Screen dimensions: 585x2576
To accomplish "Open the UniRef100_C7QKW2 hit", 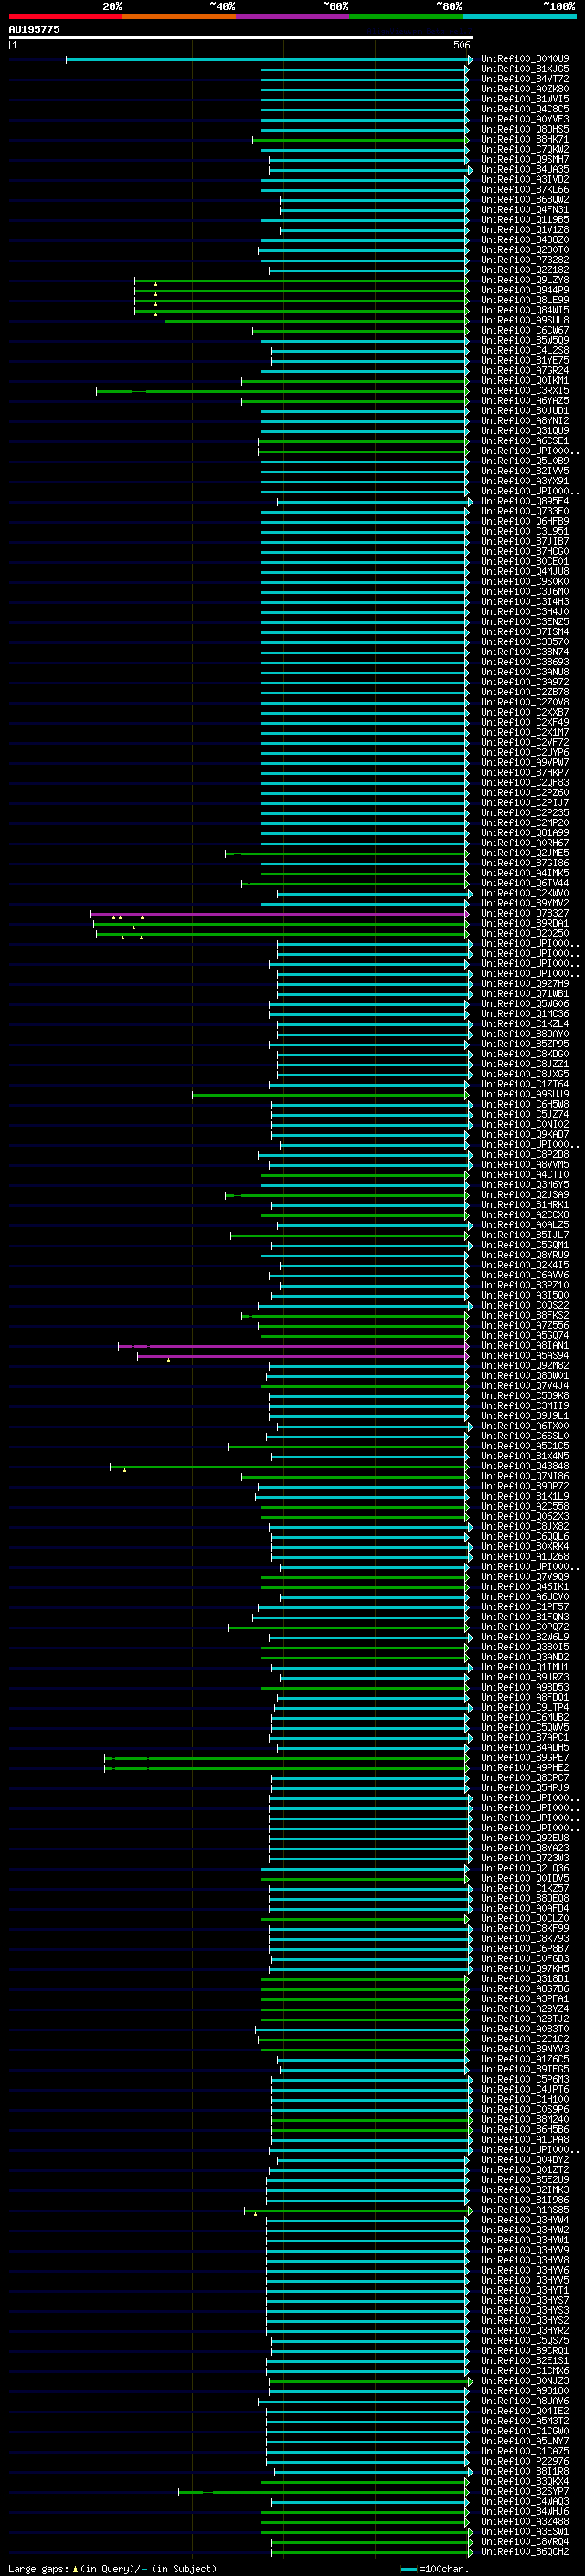I will (525, 150).
